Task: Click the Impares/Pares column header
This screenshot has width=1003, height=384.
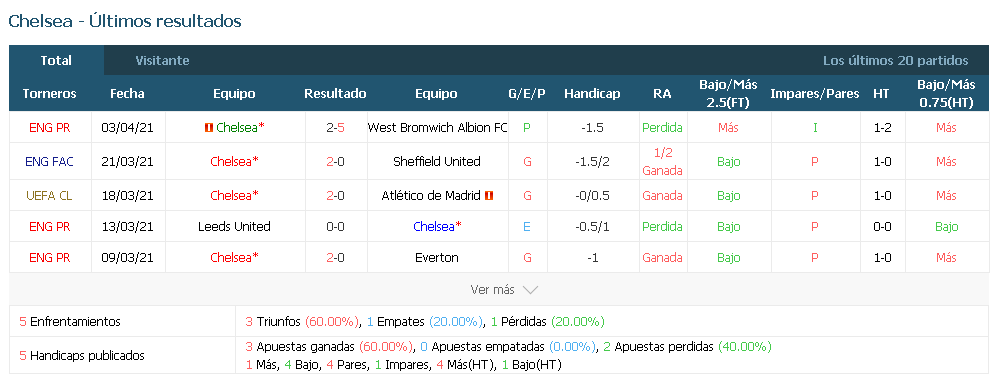Action: pos(815,93)
